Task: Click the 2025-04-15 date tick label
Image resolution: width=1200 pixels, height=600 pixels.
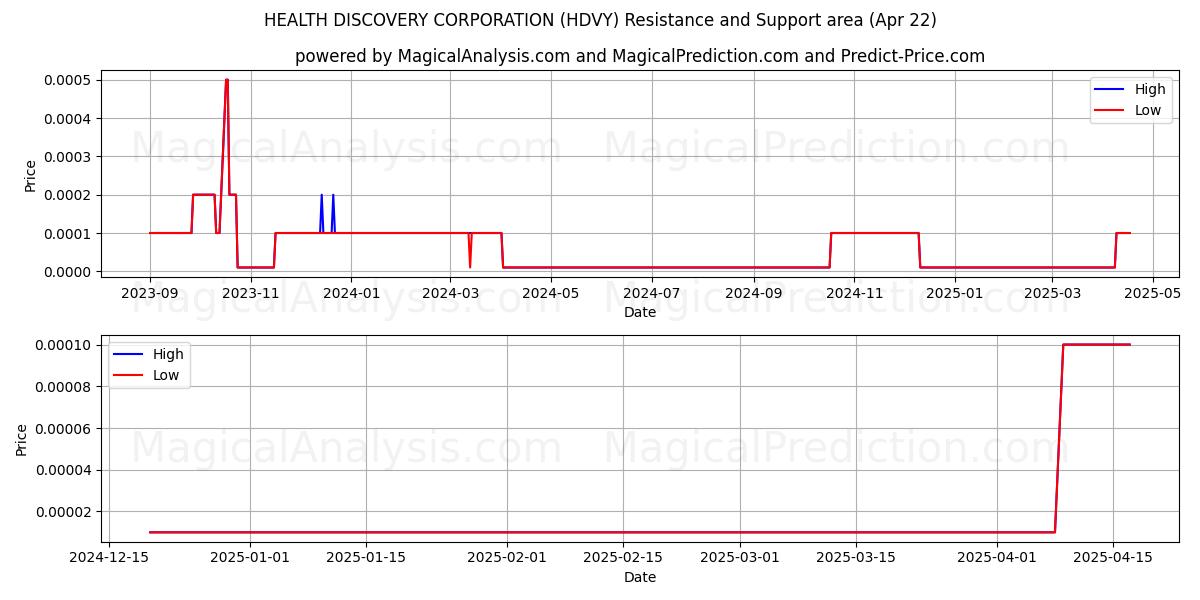Action: [x=1113, y=558]
